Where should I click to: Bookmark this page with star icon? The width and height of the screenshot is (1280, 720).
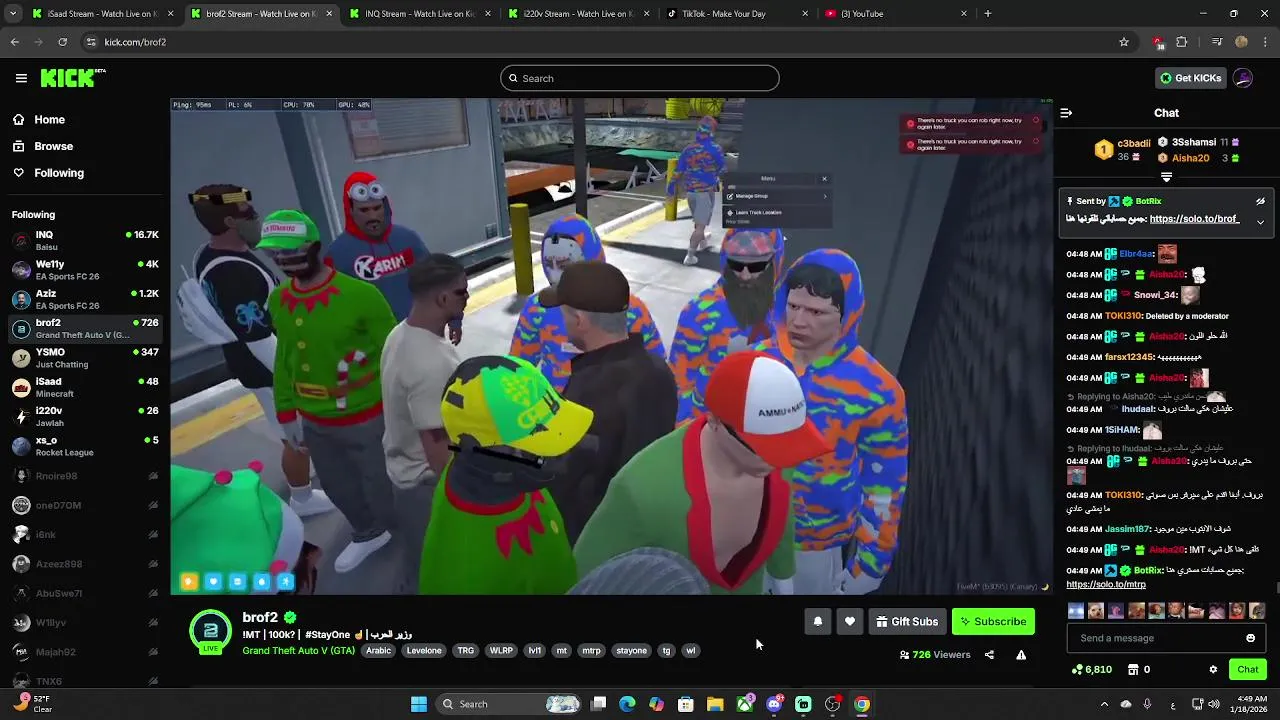tap(1124, 42)
